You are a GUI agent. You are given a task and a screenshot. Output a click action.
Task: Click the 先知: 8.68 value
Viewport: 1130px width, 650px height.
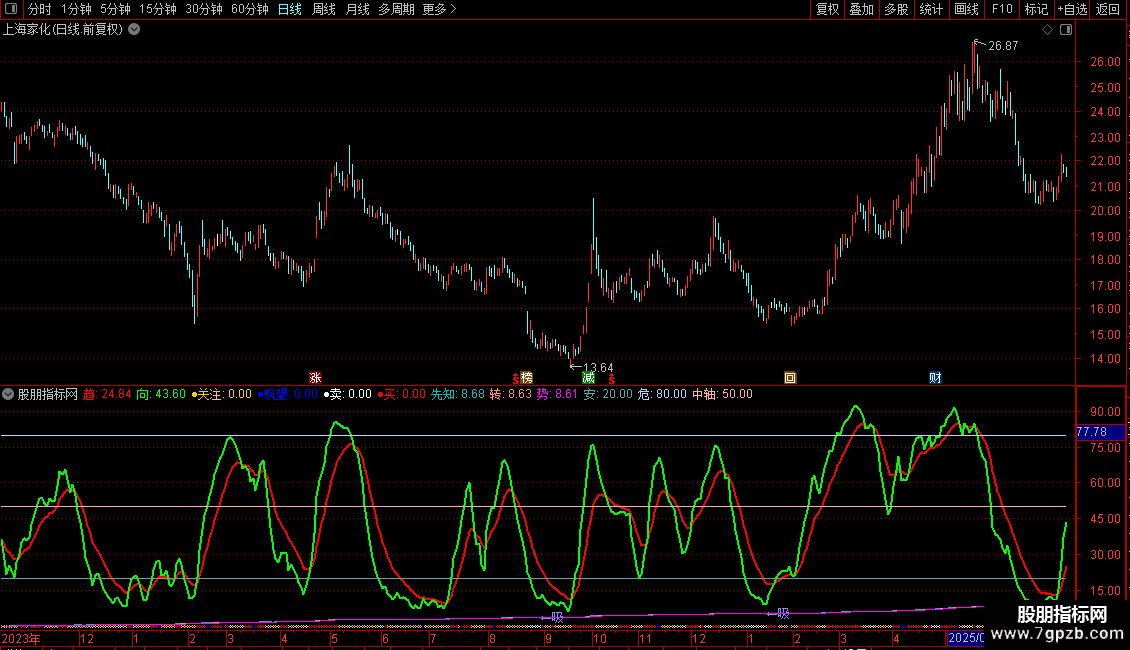[458, 394]
